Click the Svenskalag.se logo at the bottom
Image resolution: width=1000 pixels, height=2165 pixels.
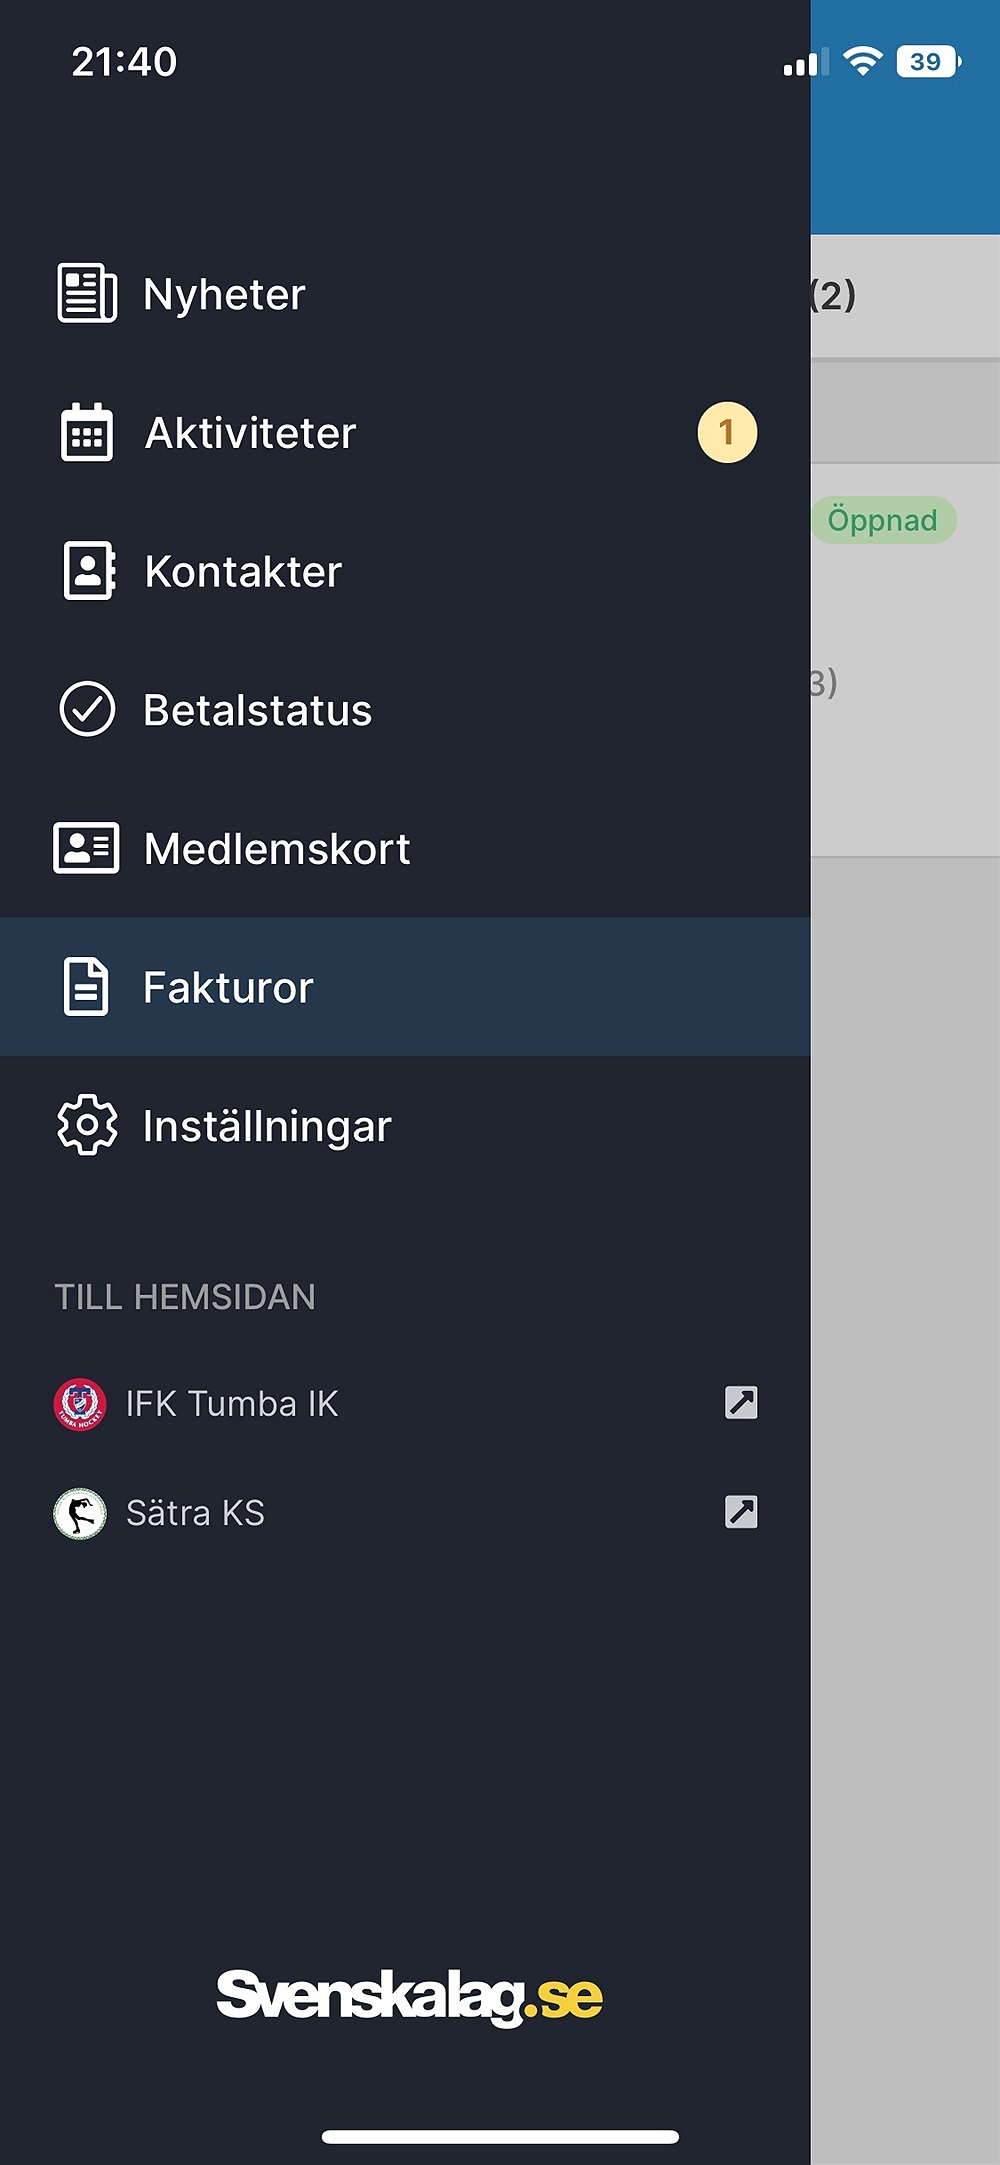pyautogui.click(x=409, y=1996)
